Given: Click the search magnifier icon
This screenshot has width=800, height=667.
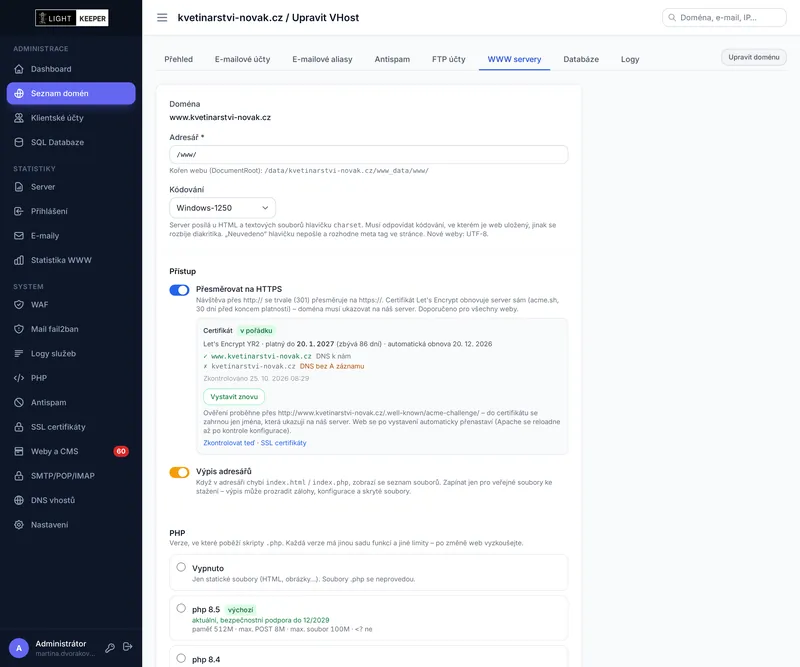Looking at the screenshot, I should coord(672,17).
